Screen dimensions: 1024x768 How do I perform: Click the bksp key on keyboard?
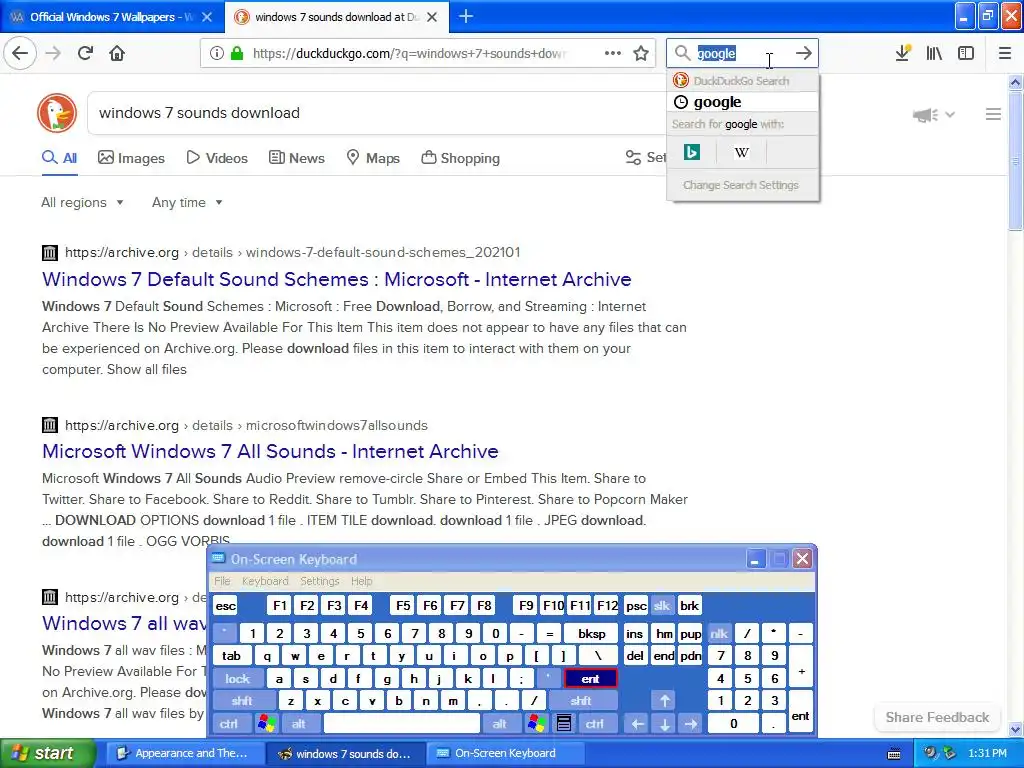[592, 633]
